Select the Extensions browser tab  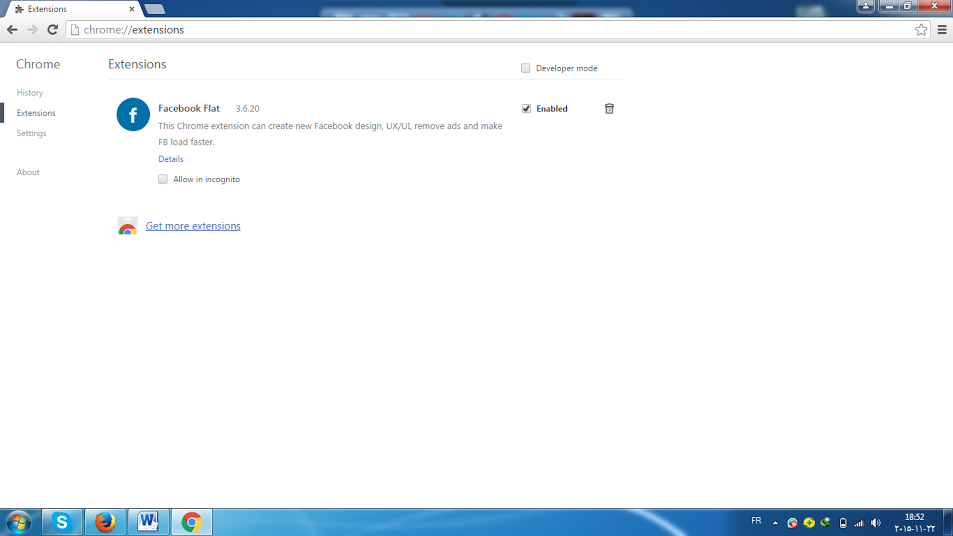click(x=72, y=9)
